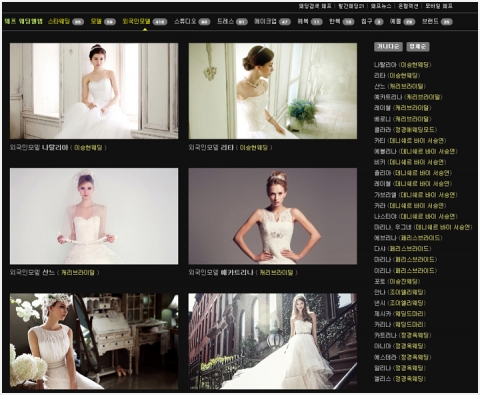
Task: Select 나스티아 (데니쉐르 바이 서승연) in the list
Action: [416, 216]
